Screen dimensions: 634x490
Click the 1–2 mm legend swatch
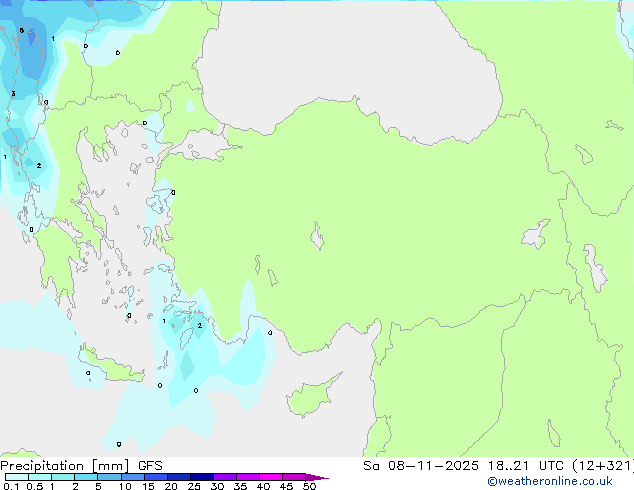click(63, 477)
